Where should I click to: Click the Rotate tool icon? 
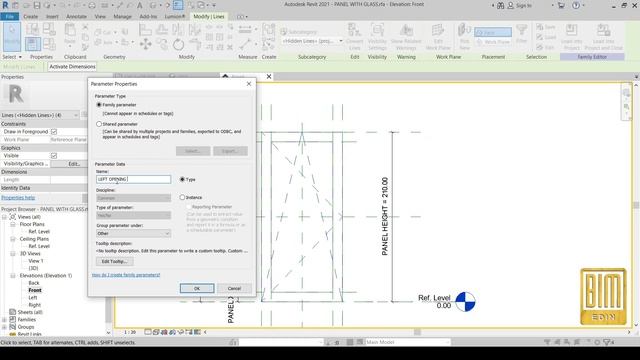[x=178, y=44]
